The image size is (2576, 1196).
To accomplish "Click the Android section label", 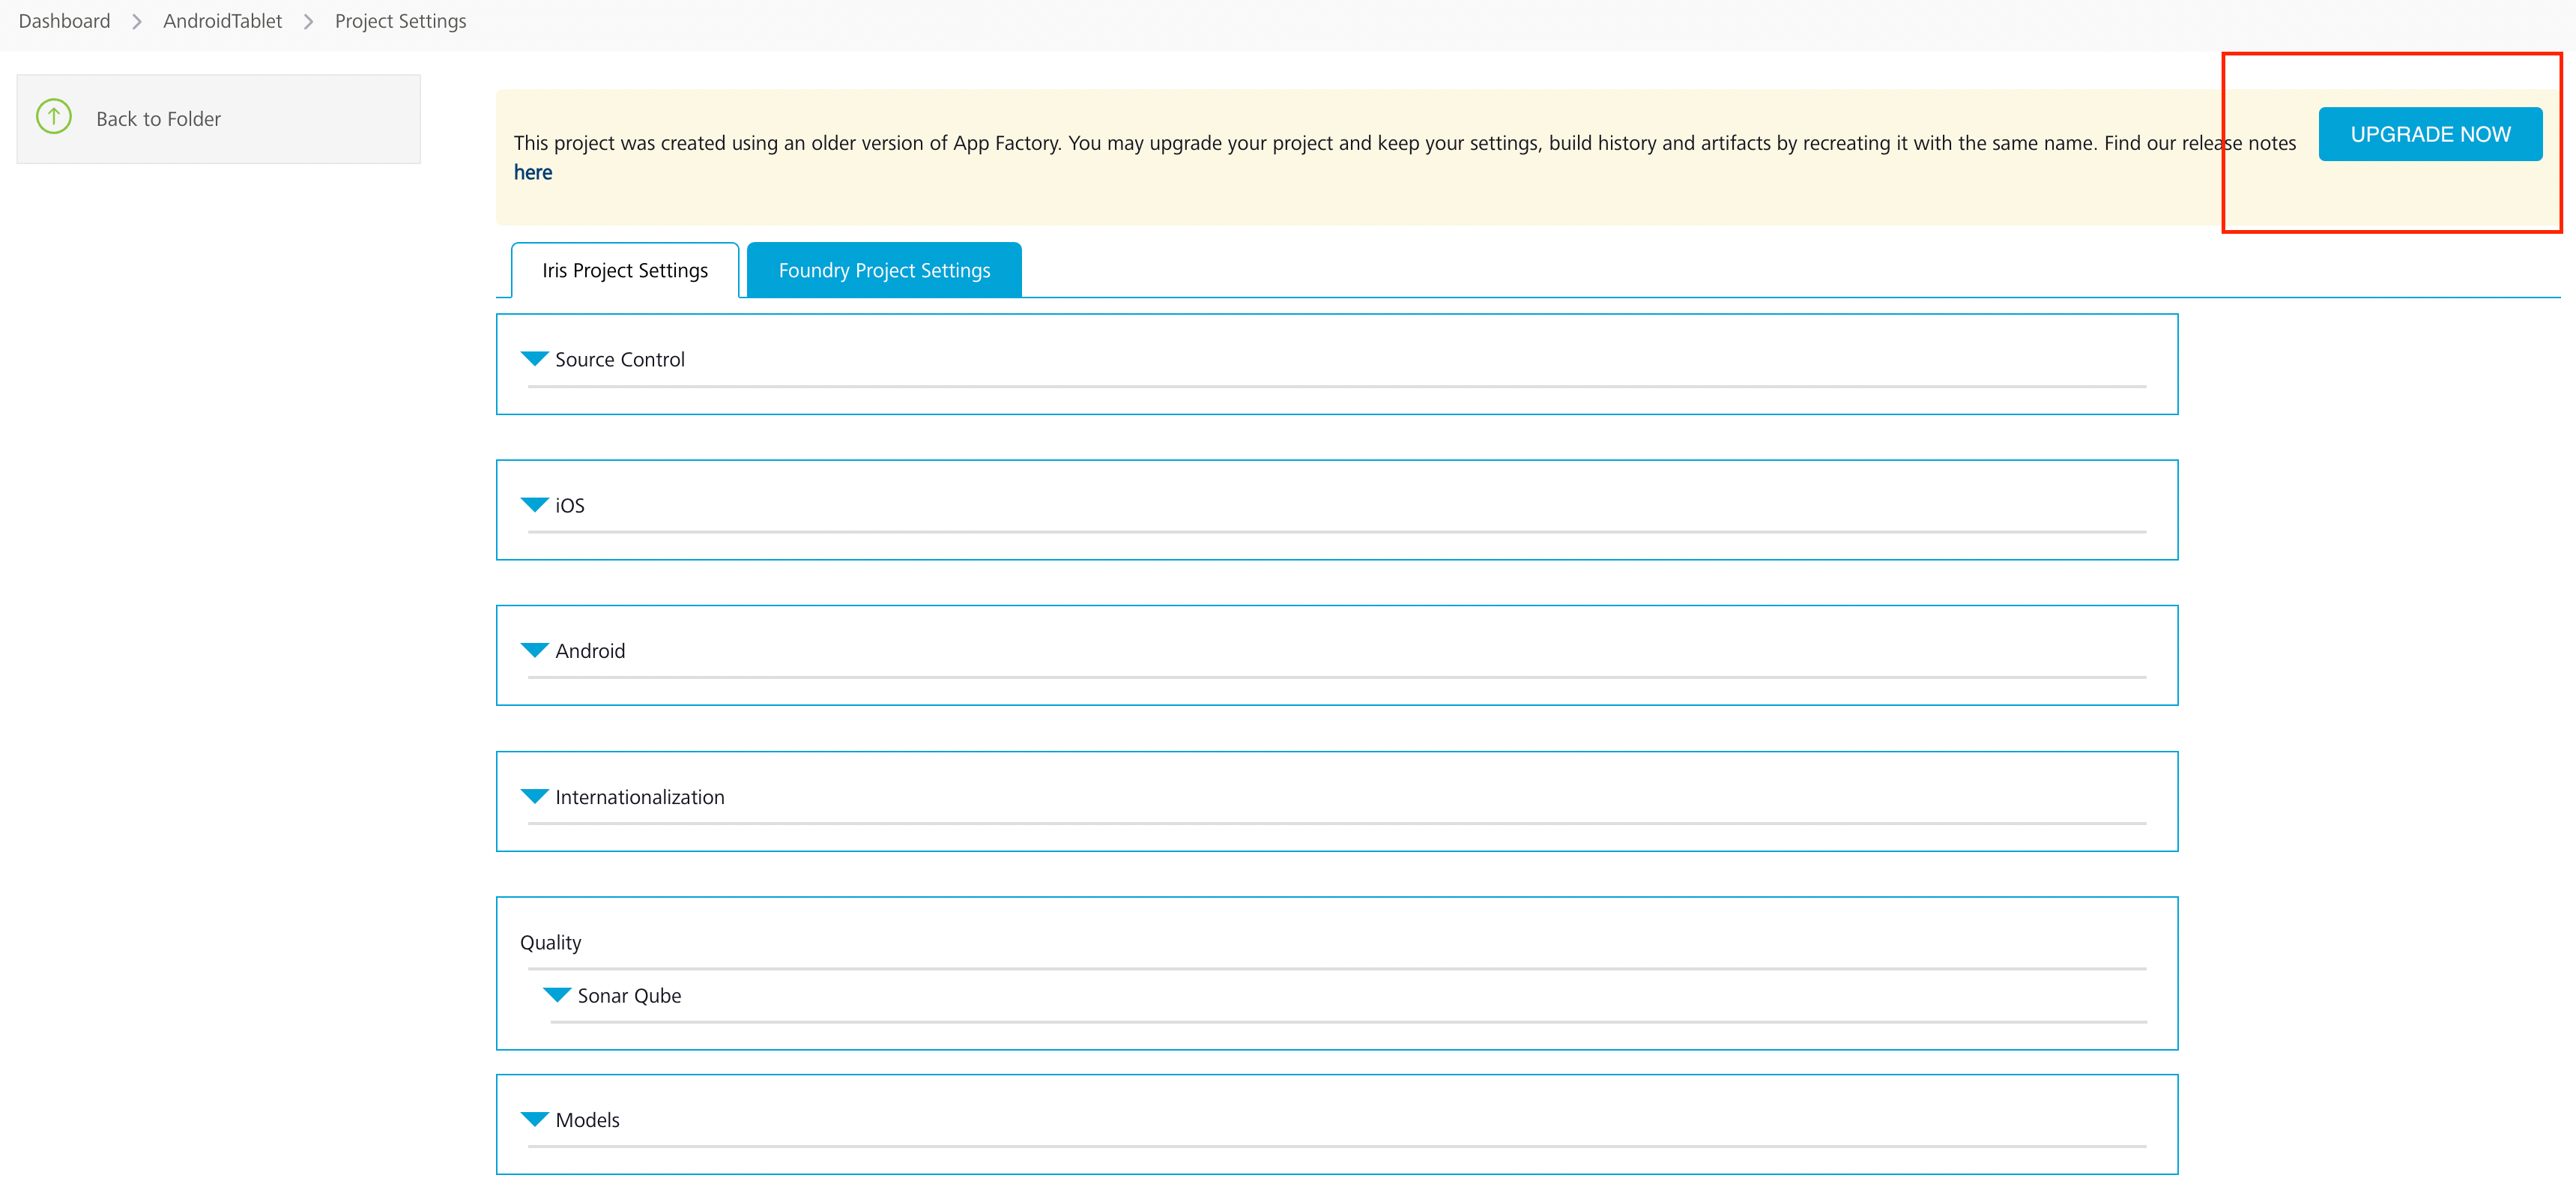I will 590,651.
